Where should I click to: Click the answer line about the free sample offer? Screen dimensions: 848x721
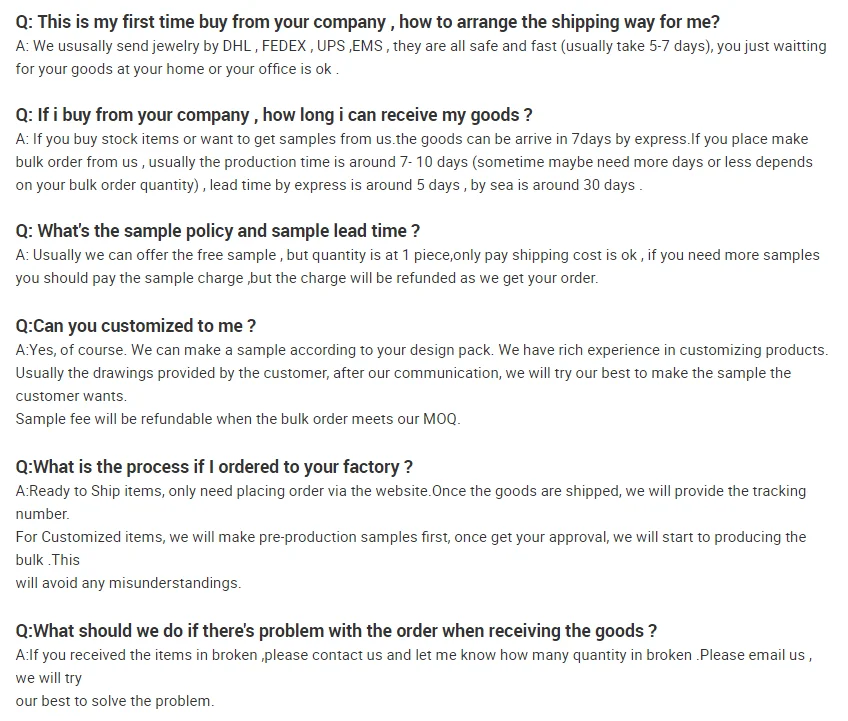coord(417,255)
